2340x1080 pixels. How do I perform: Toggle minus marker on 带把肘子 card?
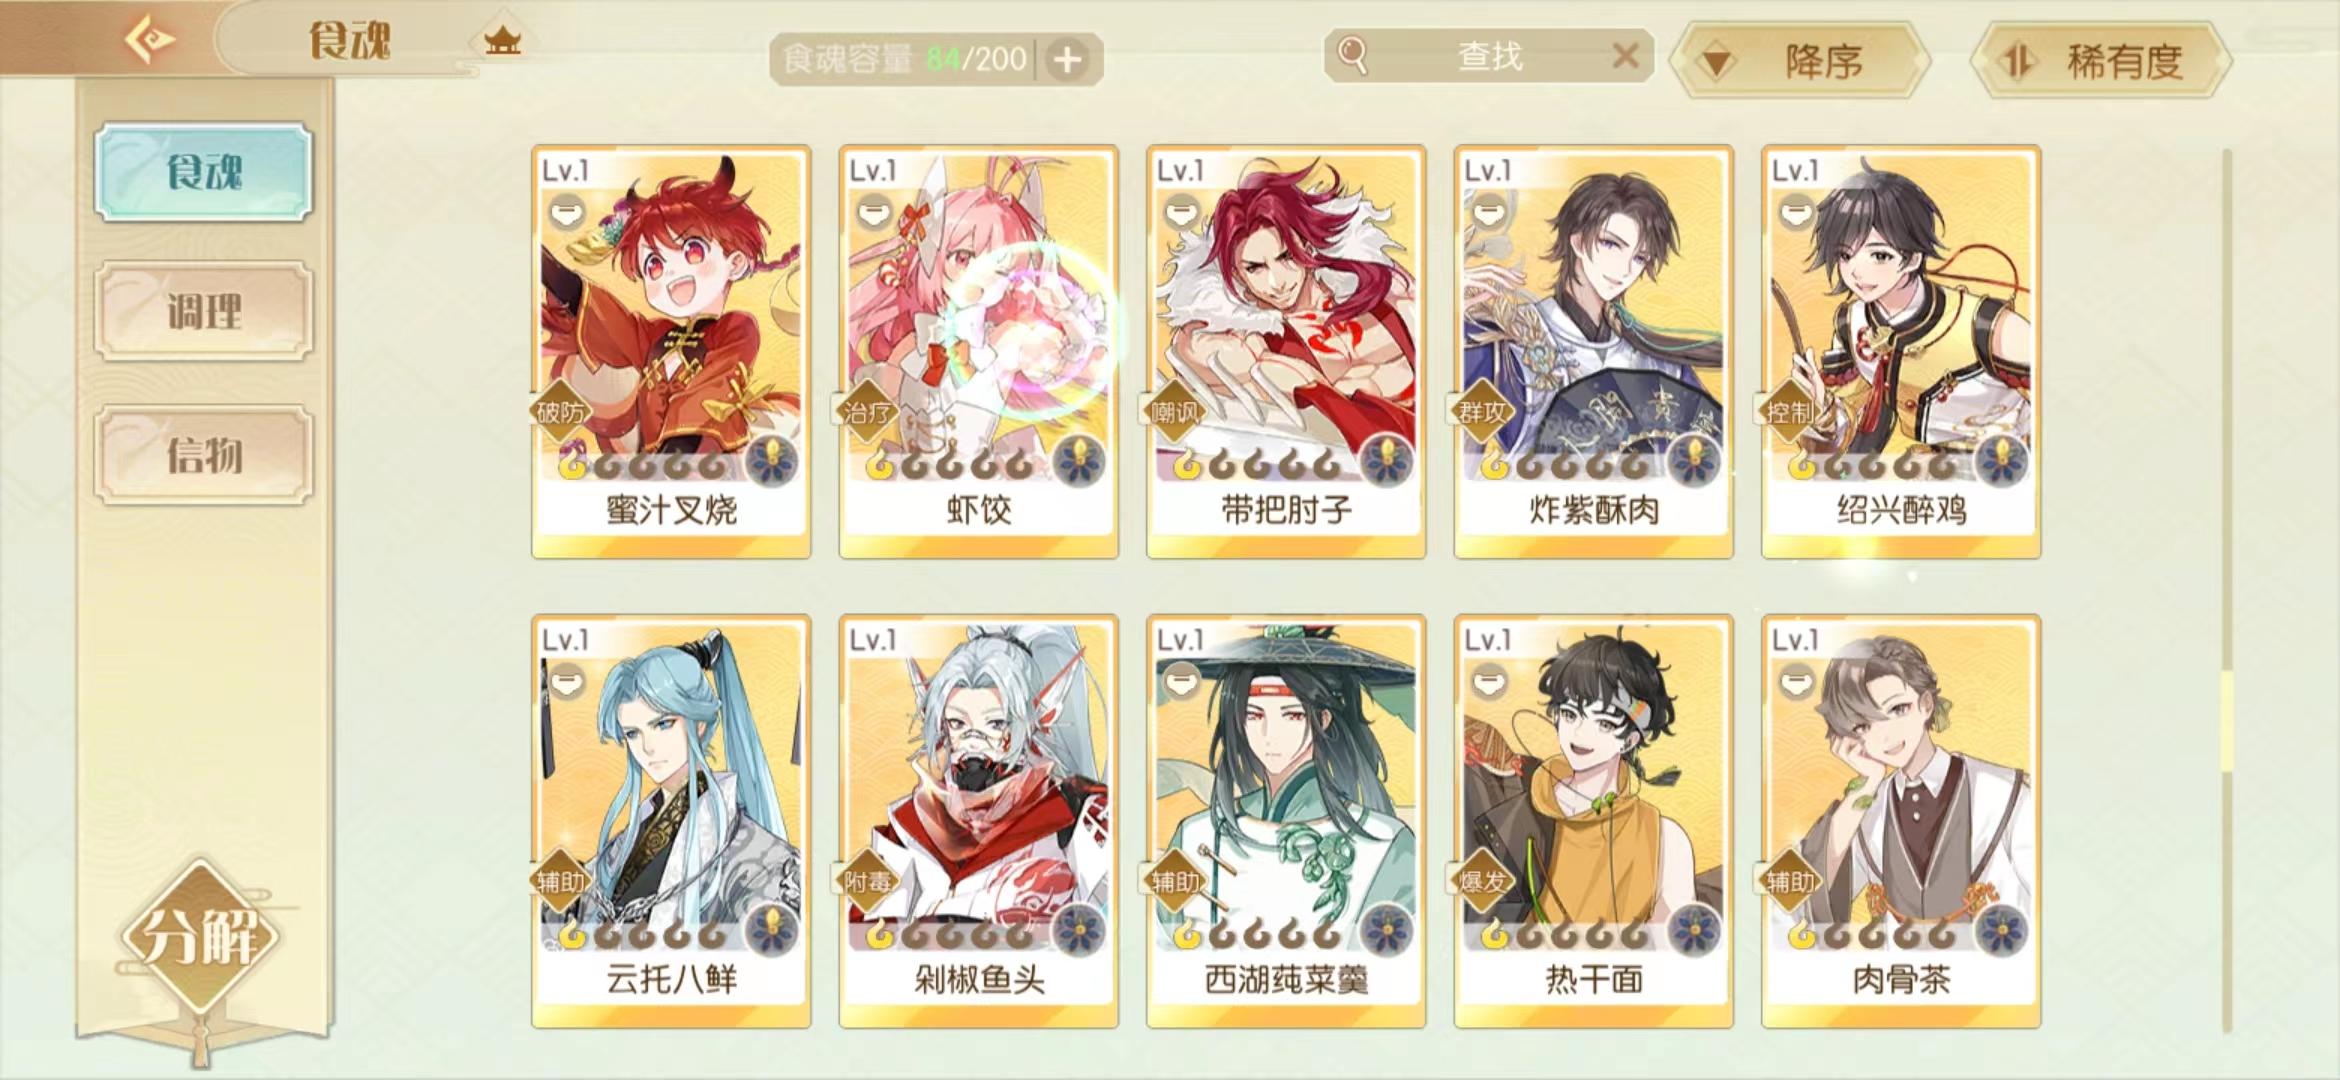pos(1181,211)
